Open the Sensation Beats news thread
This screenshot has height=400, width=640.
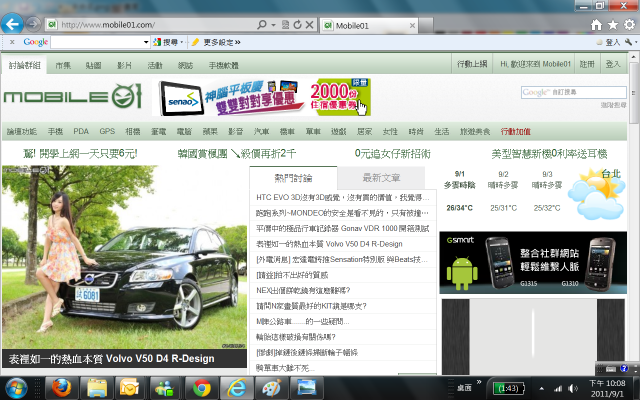click(342, 260)
